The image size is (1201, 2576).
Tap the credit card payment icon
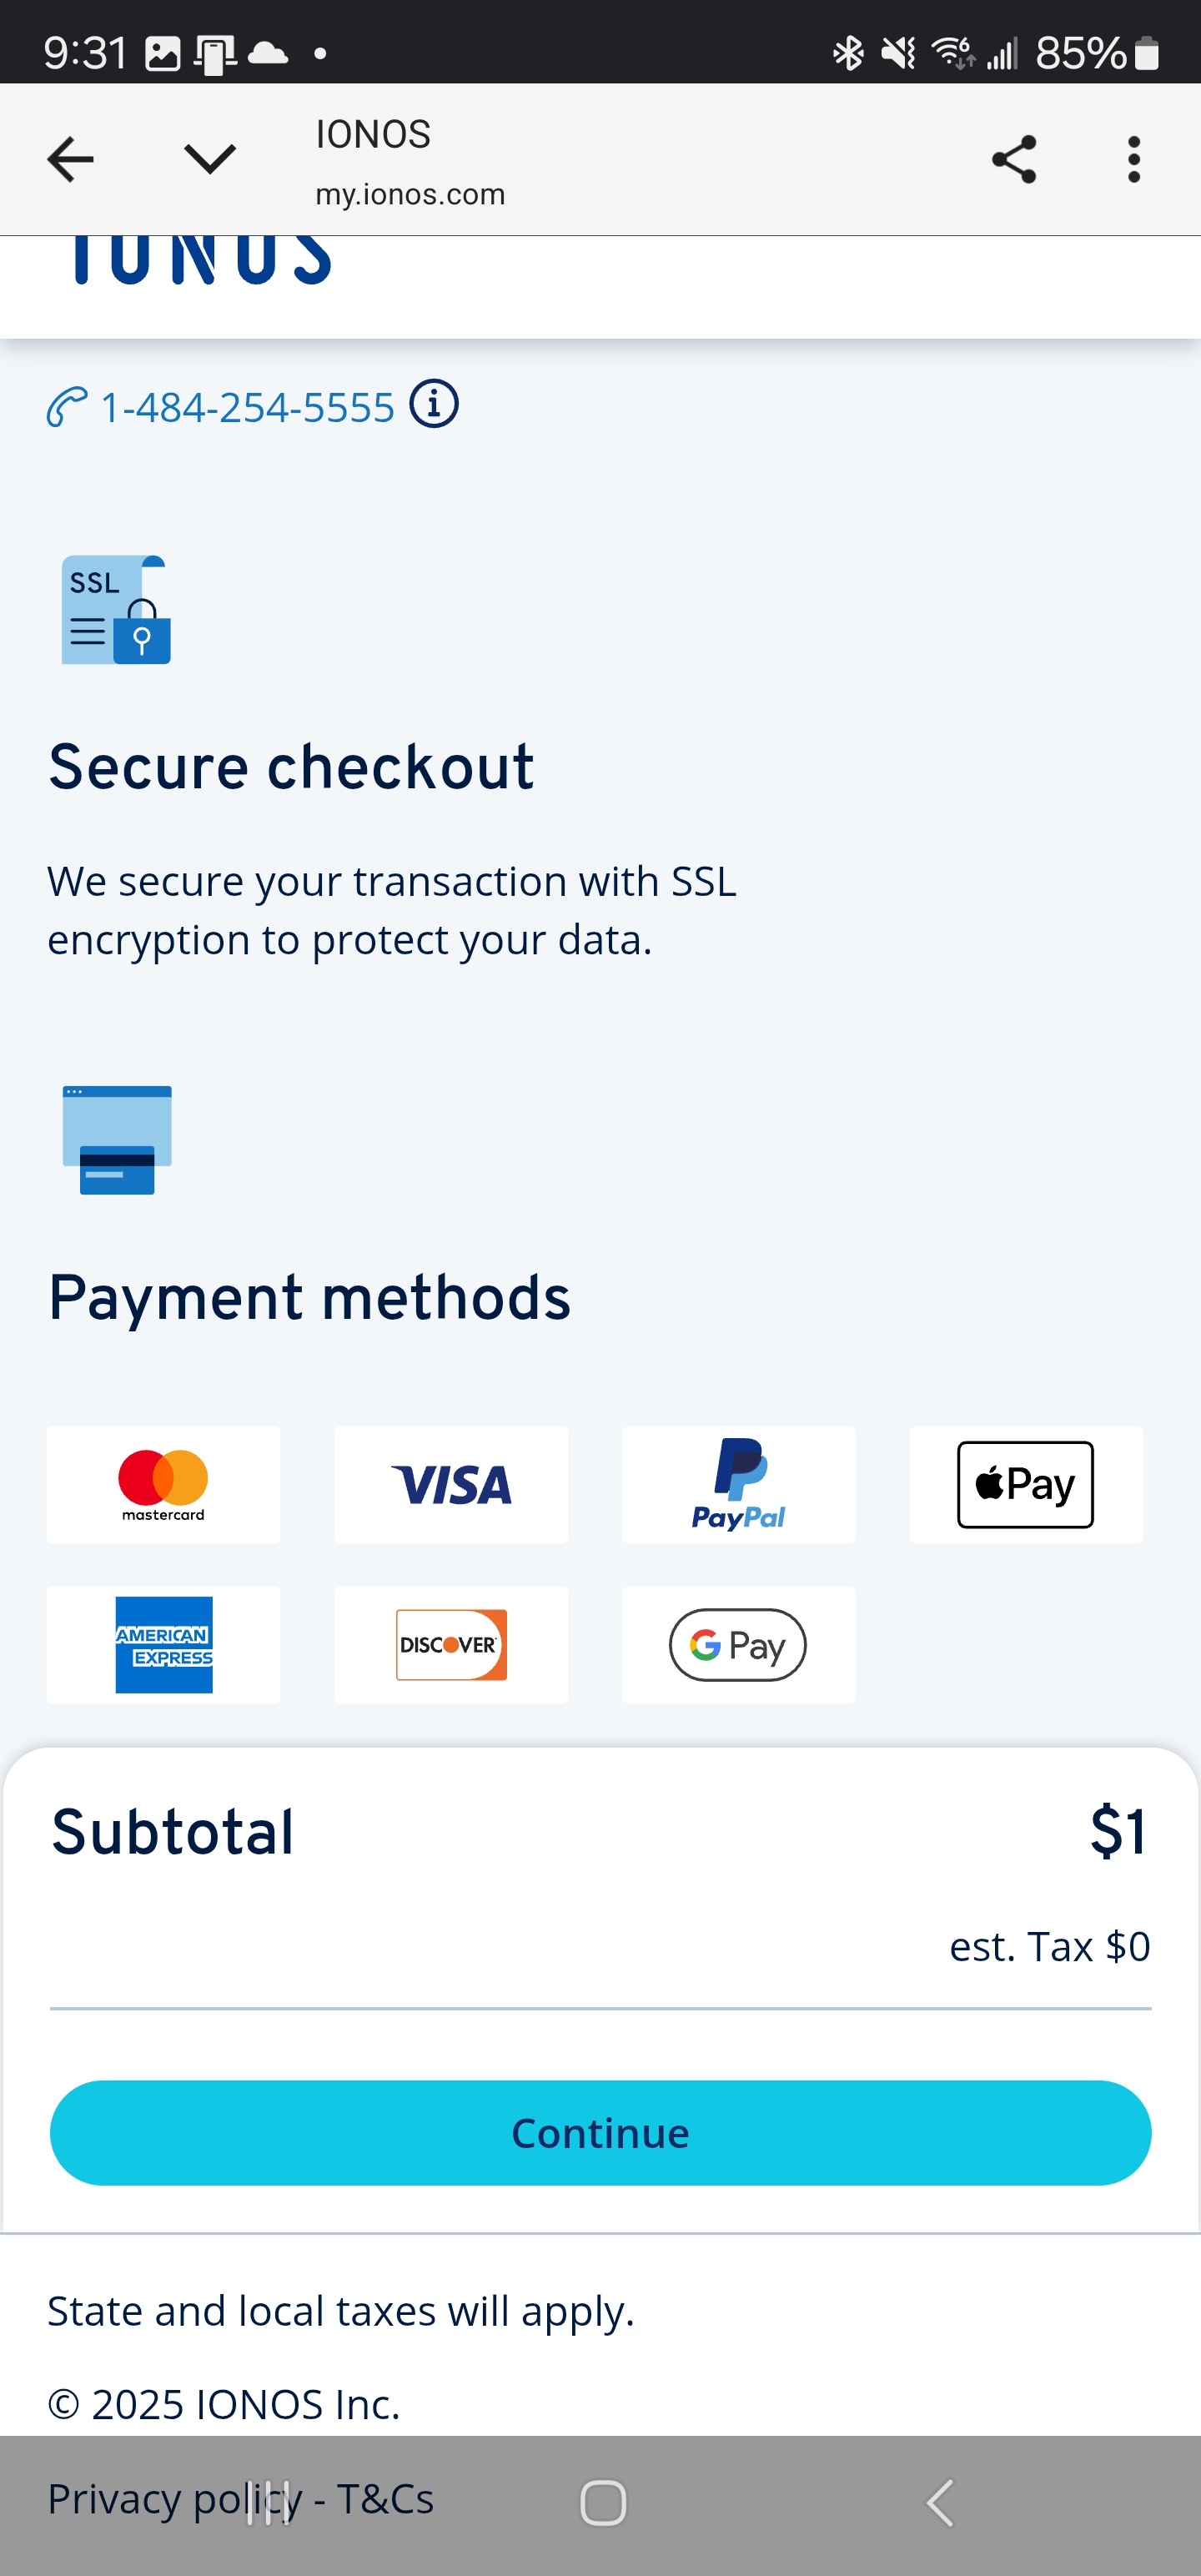[117, 1140]
